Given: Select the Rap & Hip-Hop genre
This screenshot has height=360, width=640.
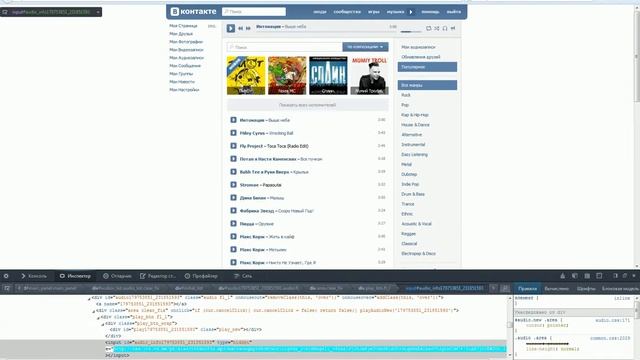Looking at the screenshot, I should click(x=415, y=115).
